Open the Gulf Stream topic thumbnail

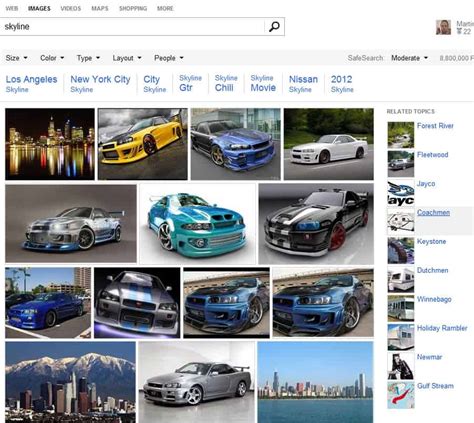pyautogui.click(x=401, y=395)
